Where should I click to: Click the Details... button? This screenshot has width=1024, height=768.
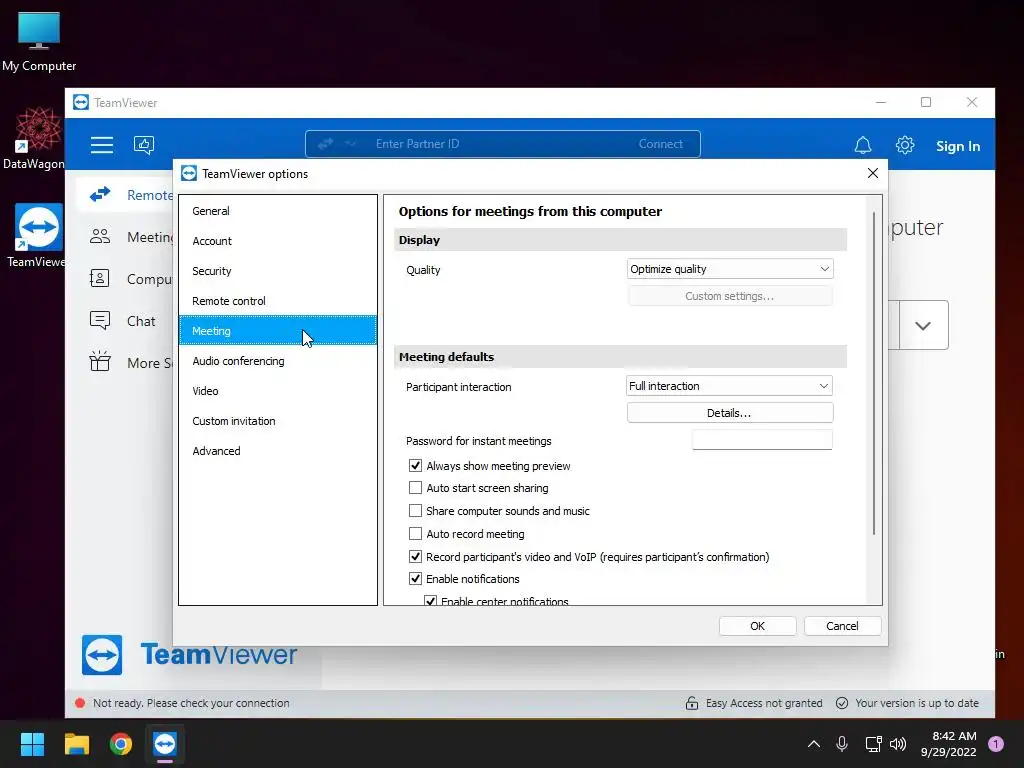click(x=729, y=413)
